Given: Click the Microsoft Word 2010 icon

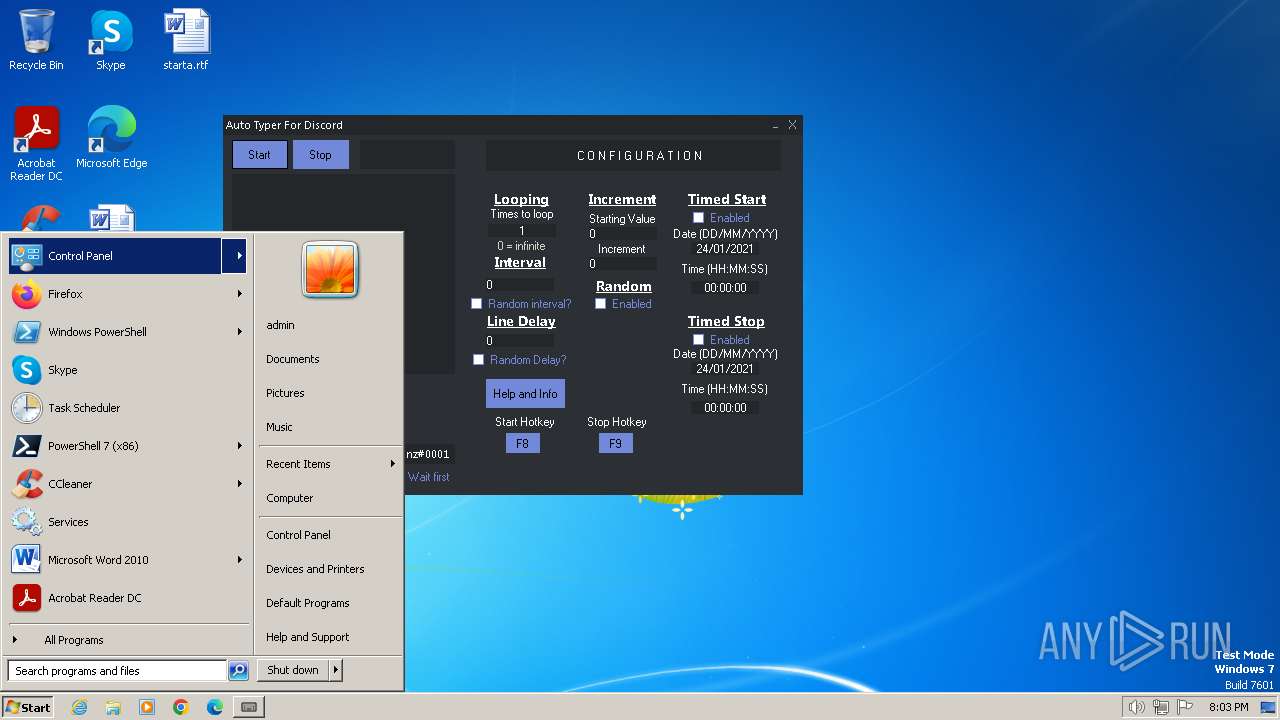Looking at the screenshot, I should pos(27,560).
